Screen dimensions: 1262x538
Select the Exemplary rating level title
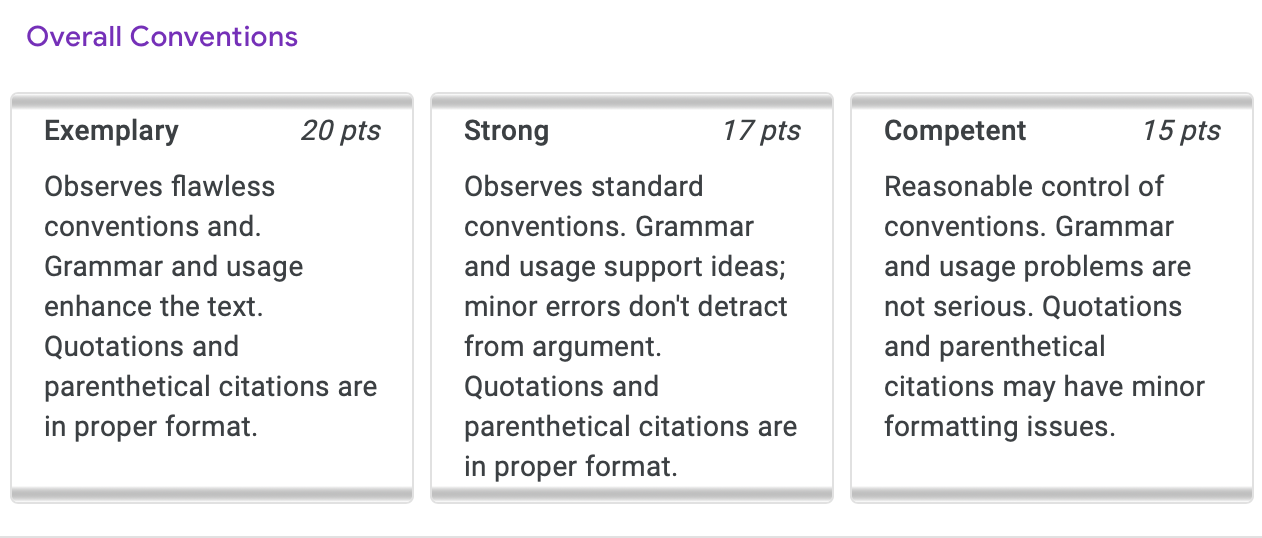pos(112,131)
